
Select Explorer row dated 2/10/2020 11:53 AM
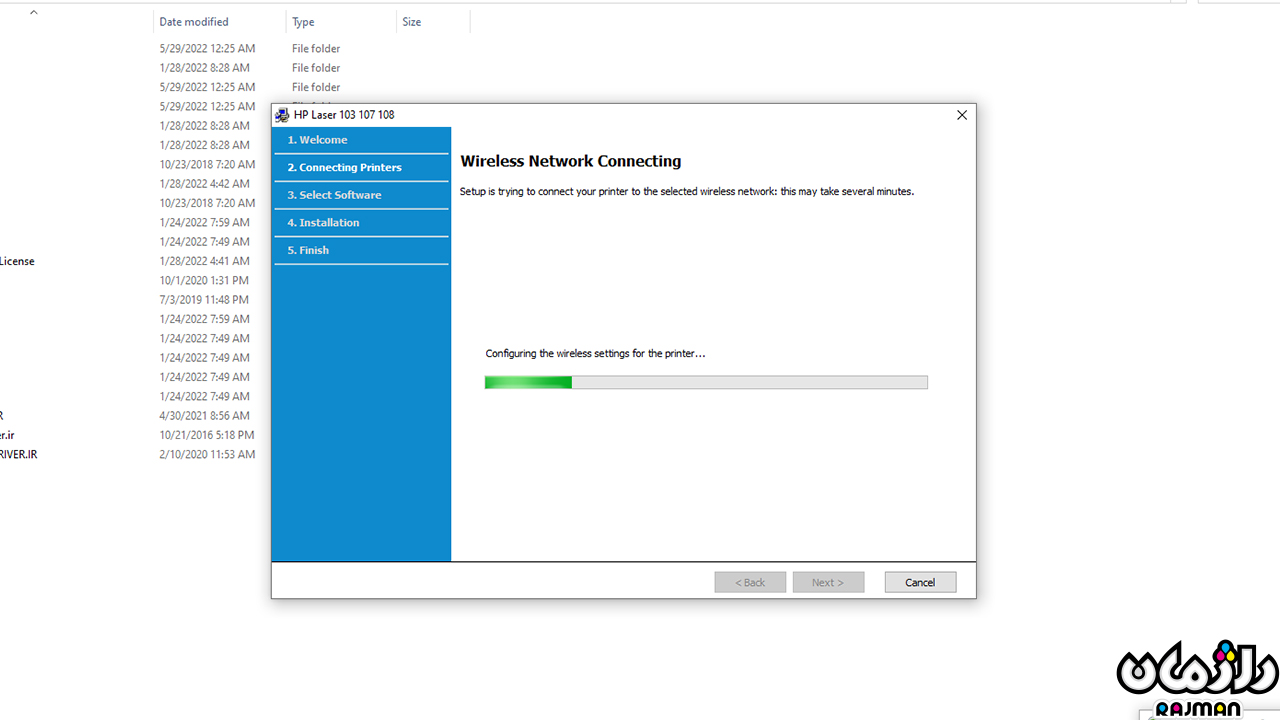coord(207,454)
